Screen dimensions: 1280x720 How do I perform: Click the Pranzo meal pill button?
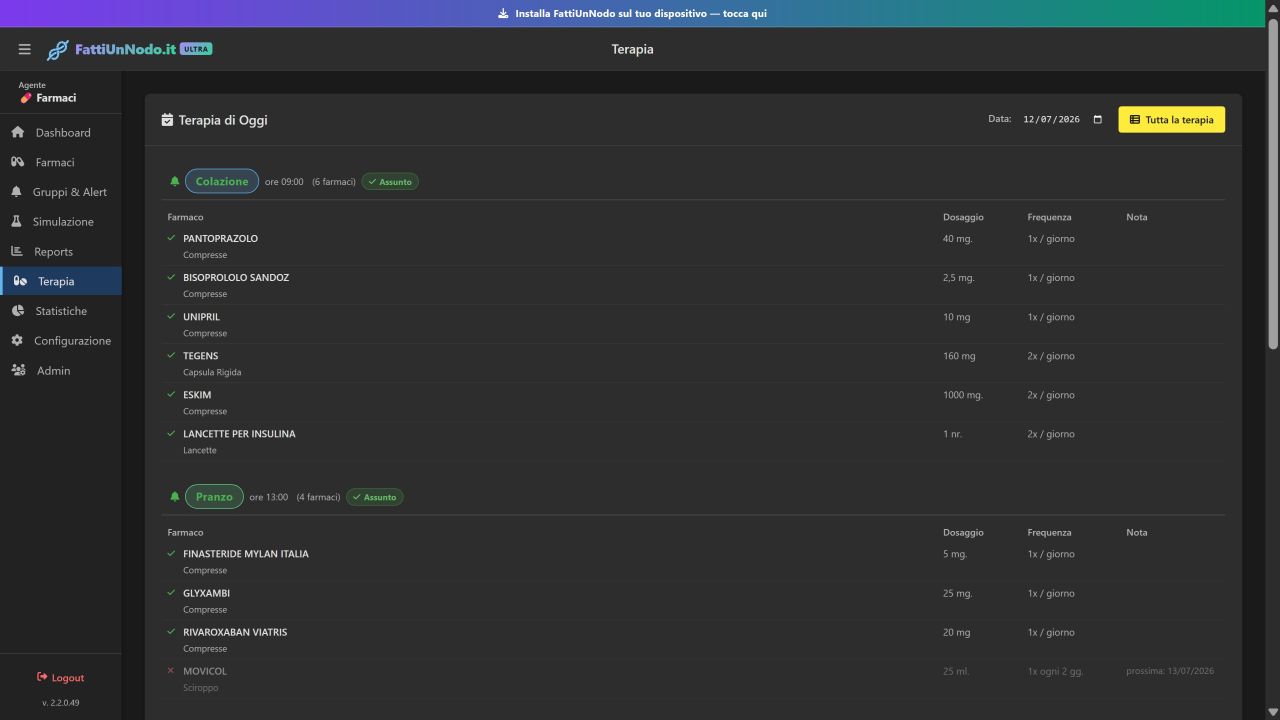tap(214, 497)
